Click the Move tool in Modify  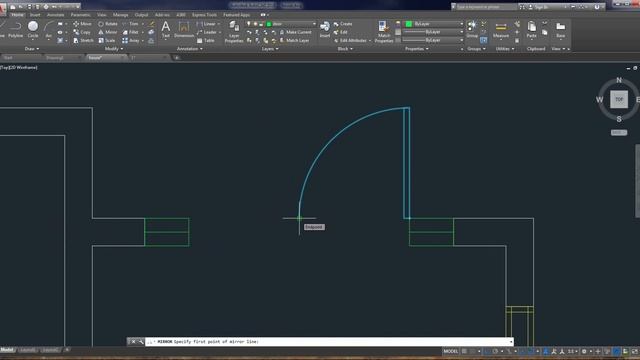pos(82,24)
